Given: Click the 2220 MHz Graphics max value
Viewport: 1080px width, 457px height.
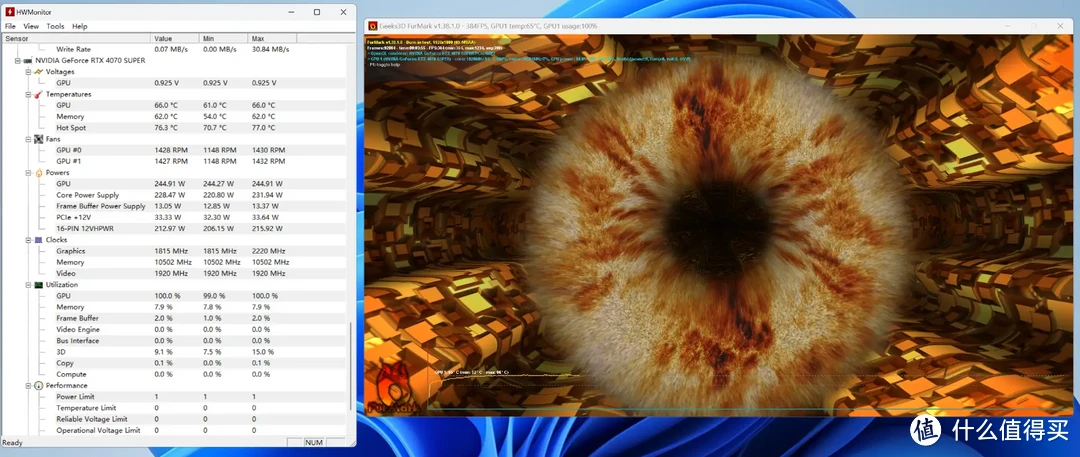Looking at the screenshot, I should (x=269, y=251).
